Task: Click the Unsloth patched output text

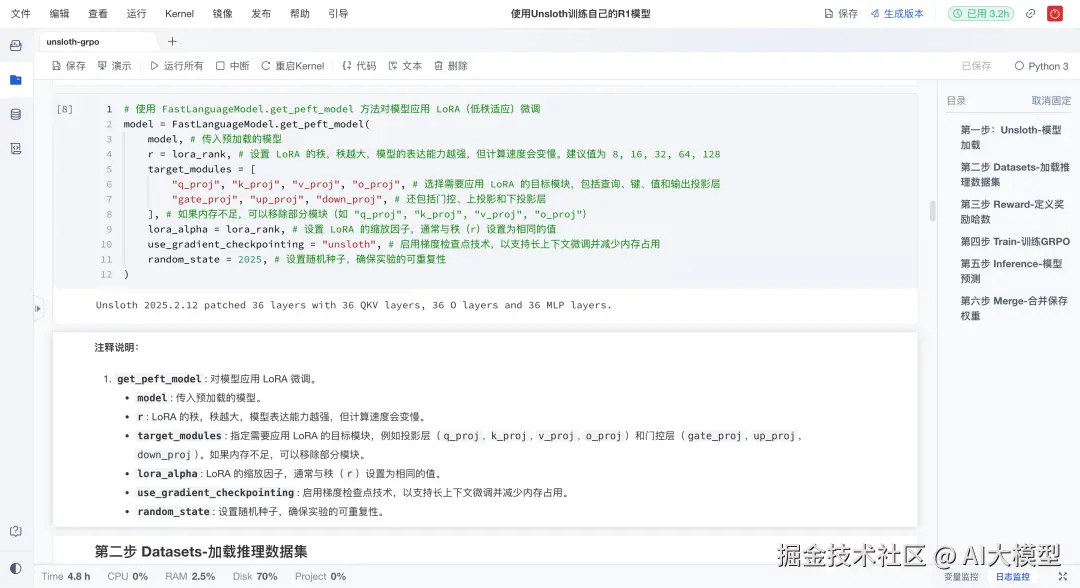Action: pos(353,305)
